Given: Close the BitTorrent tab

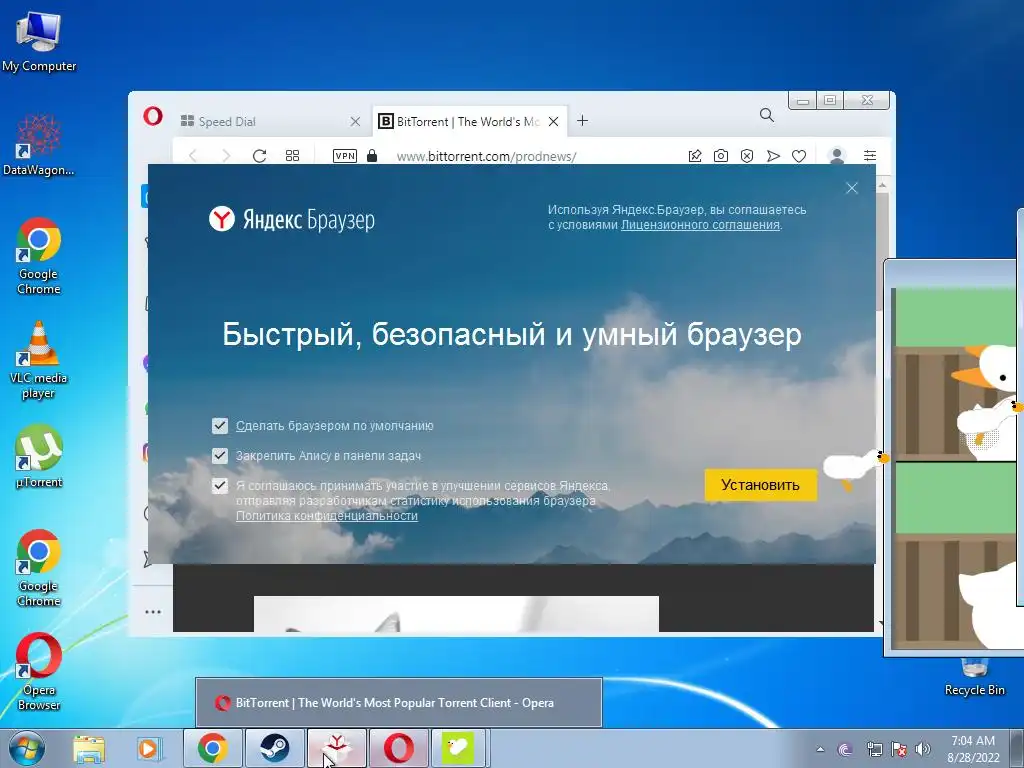Looking at the screenshot, I should pyautogui.click(x=553, y=121).
